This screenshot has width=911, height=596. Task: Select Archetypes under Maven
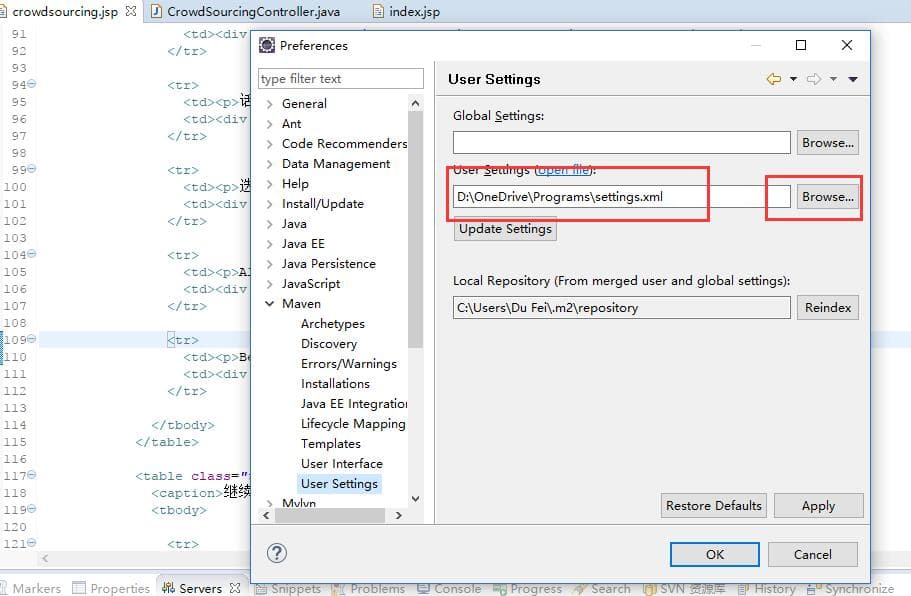pos(332,324)
